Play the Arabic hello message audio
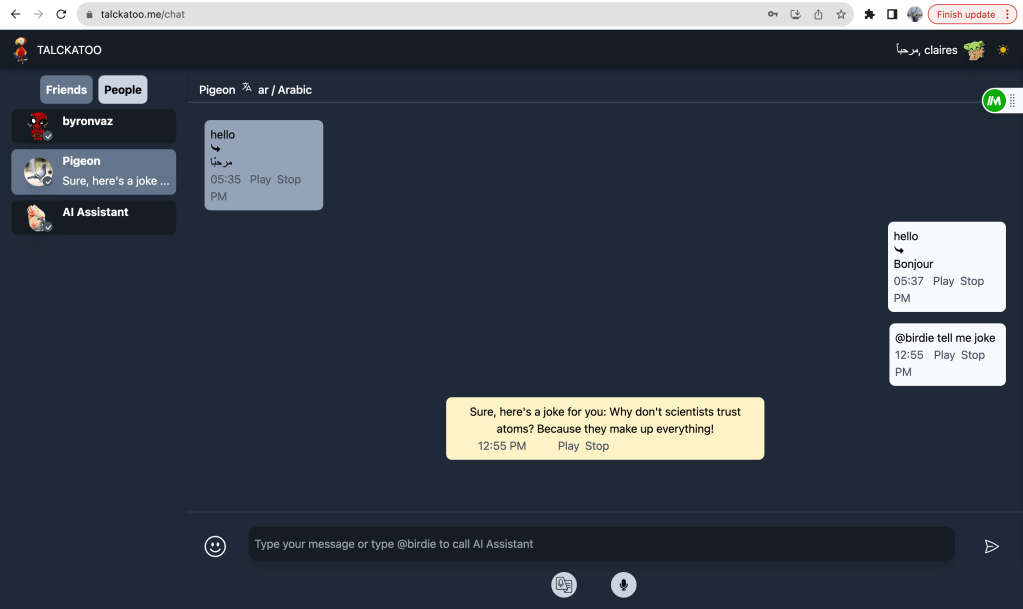Screen dimensions: 1023x609 point(260,179)
